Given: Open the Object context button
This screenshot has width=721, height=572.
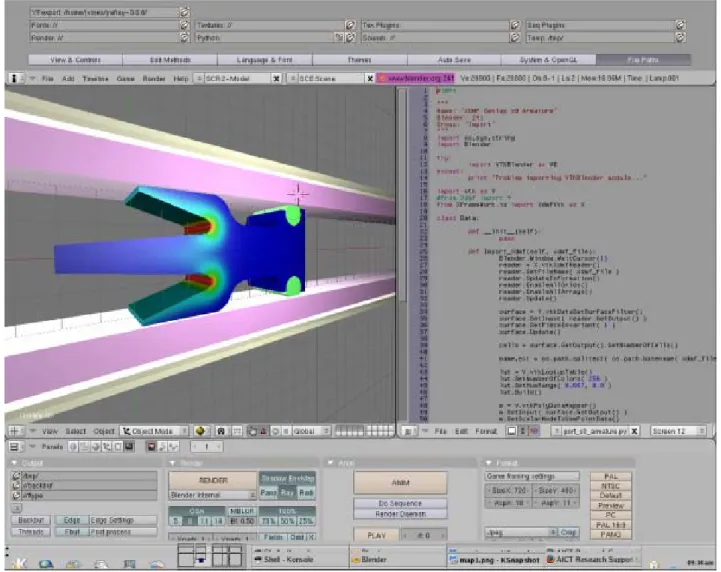Looking at the screenshot, I should (107, 446).
